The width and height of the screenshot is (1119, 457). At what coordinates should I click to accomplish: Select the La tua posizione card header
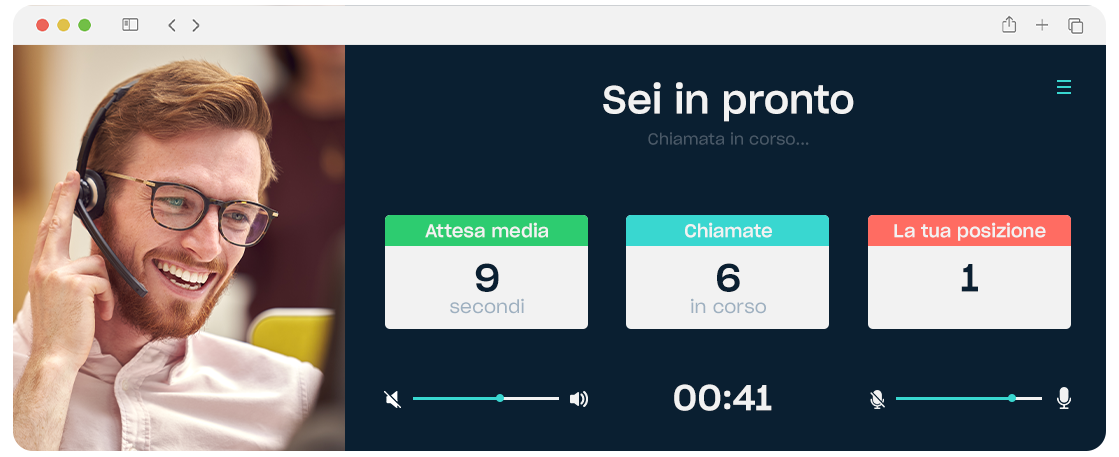click(x=969, y=231)
